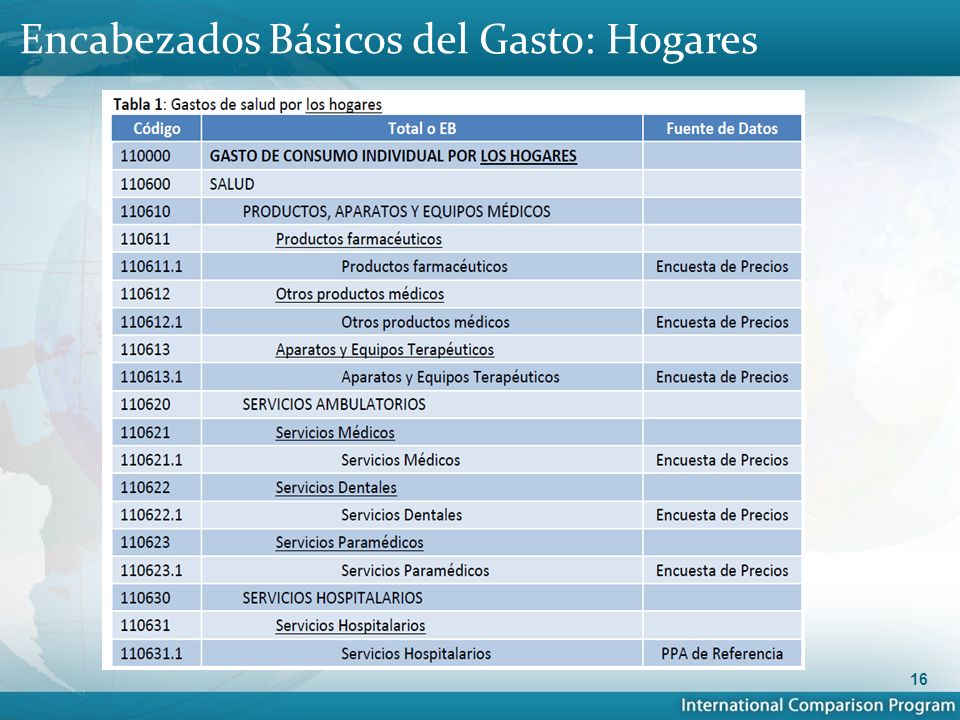Click 'International Comparison Program' footer text

click(x=817, y=705)
